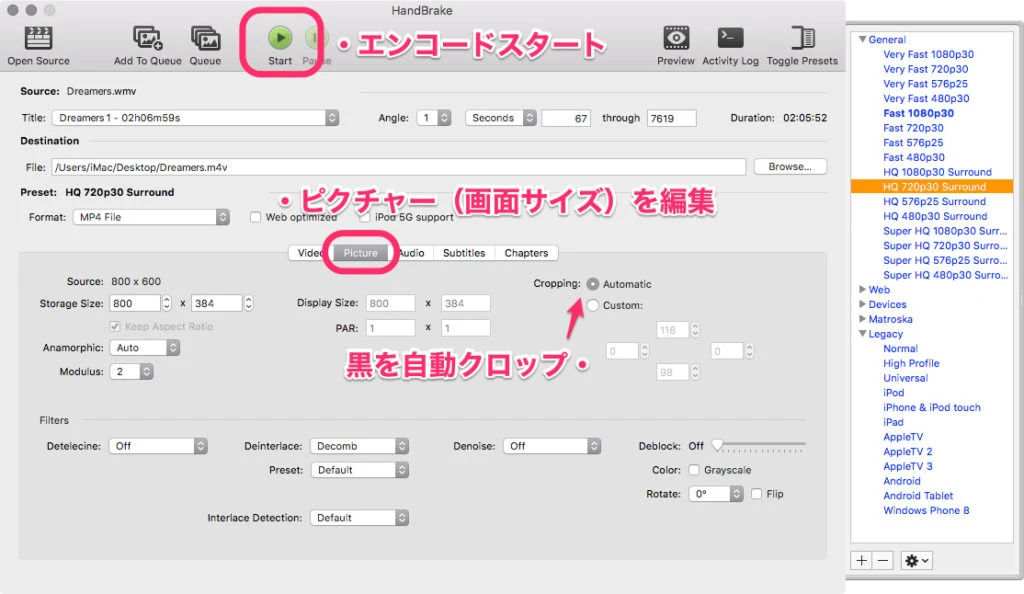Open the Modulus dropdown

131,371
